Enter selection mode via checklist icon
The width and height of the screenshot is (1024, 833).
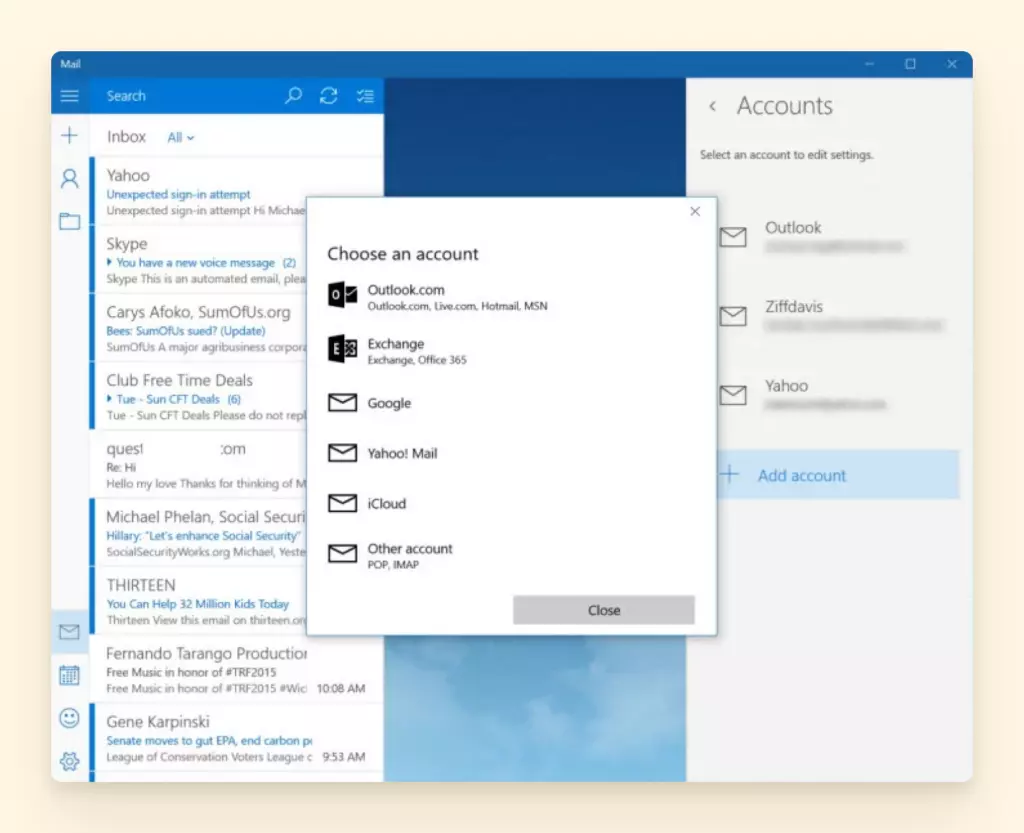365,96
